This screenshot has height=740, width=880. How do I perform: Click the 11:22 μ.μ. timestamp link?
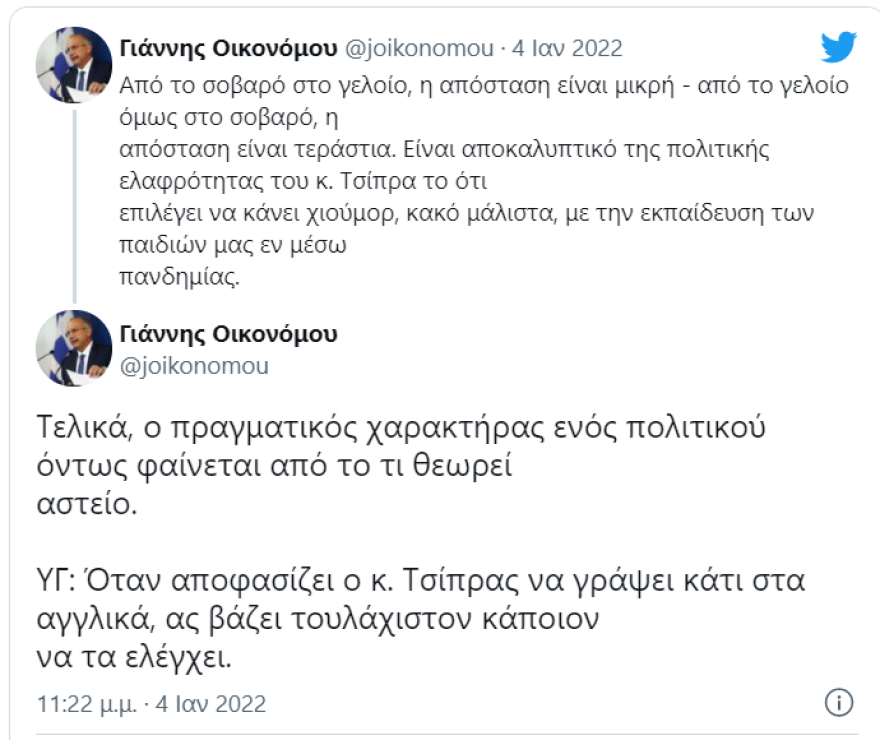(84, 704)
